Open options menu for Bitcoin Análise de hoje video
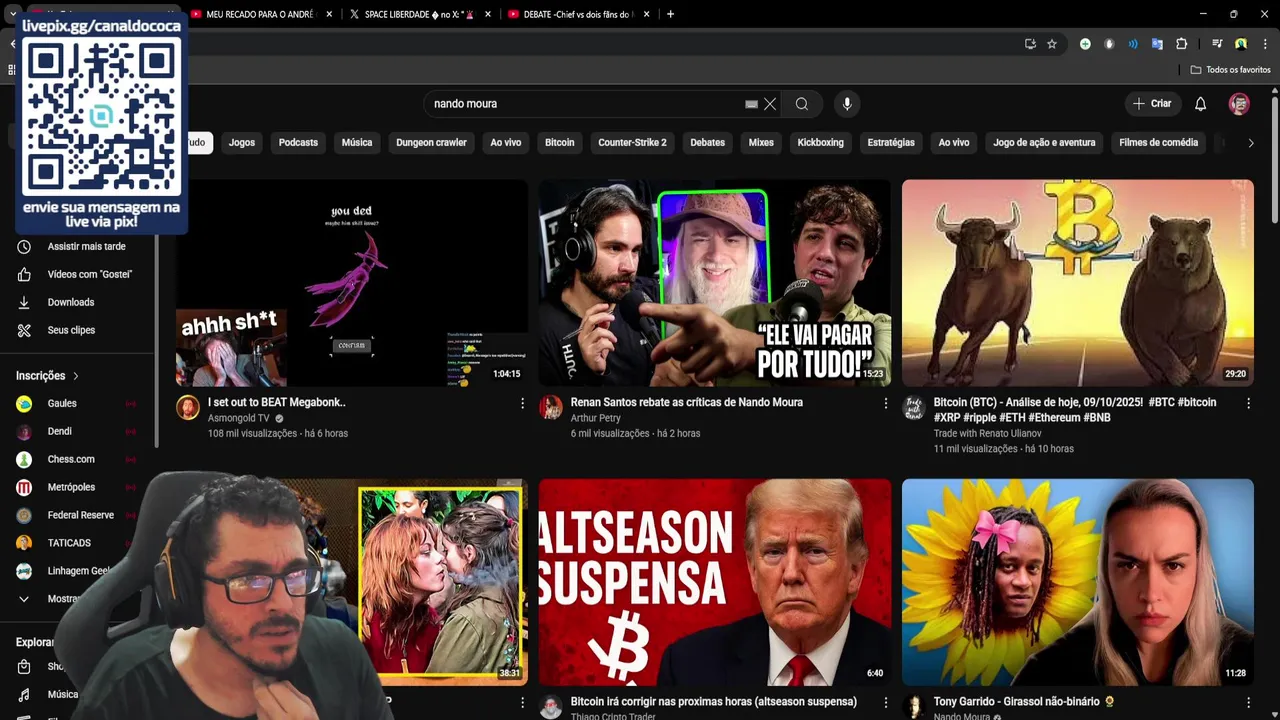The image size is (1280, 720). point(1248,403)
